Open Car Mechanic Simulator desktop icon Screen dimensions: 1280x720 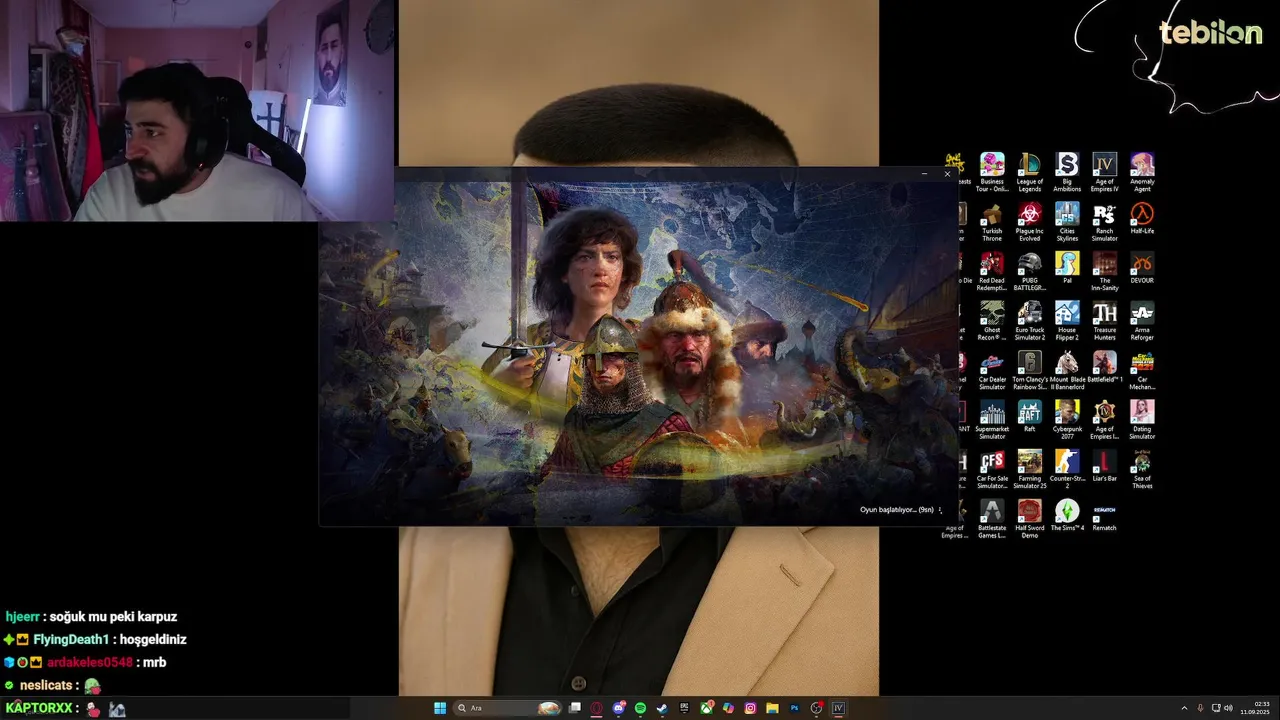click(x=1142, y=370)
